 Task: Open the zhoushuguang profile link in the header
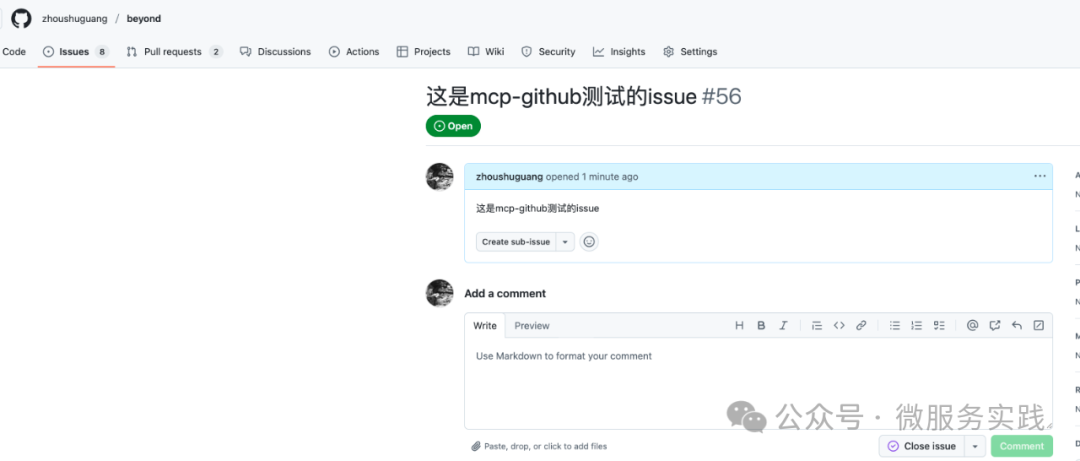(74, 19)
